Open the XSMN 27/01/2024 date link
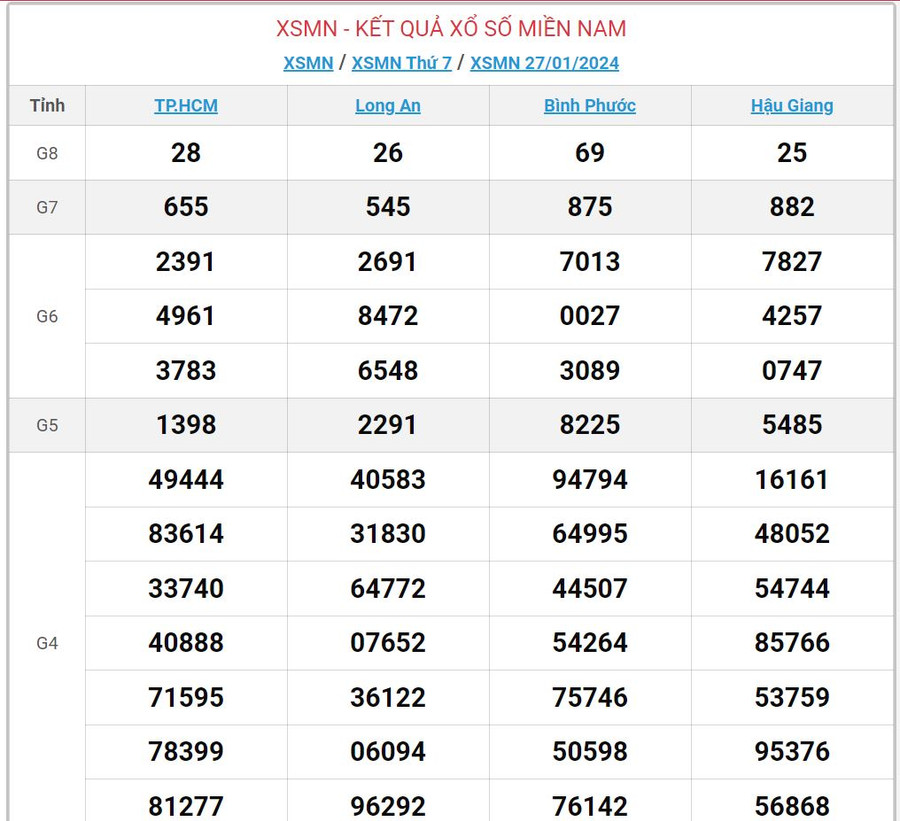The width and height of the screenshot is (900, 821). 544,63
